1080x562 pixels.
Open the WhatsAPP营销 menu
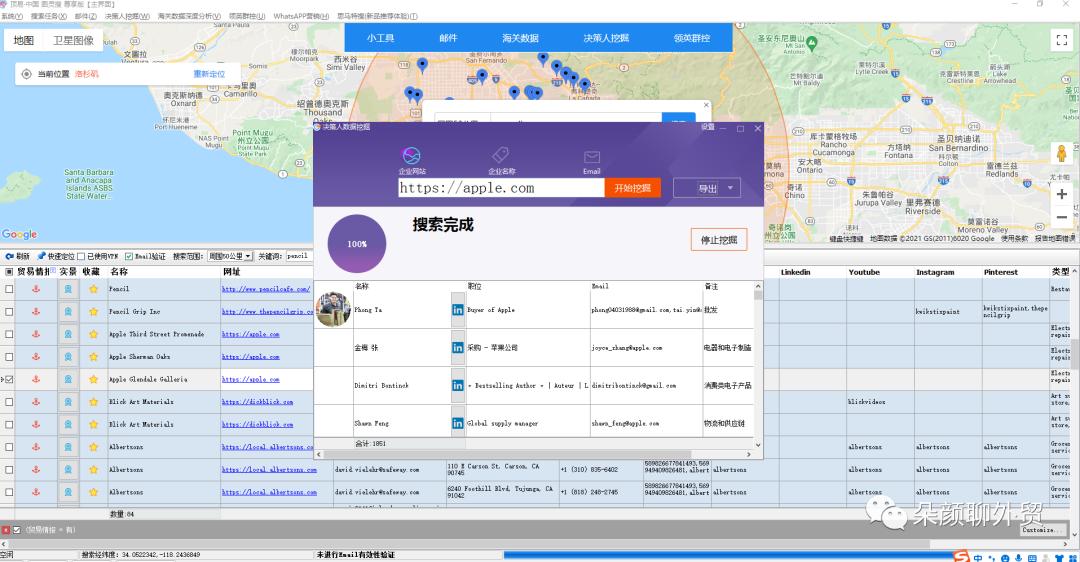tap(301, 16)
